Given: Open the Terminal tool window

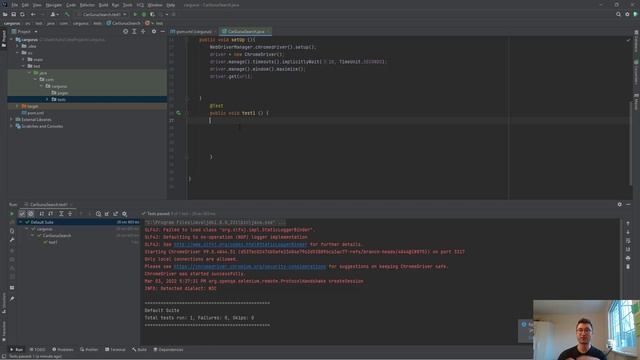Looking at the screenshot, I should 115,350.
